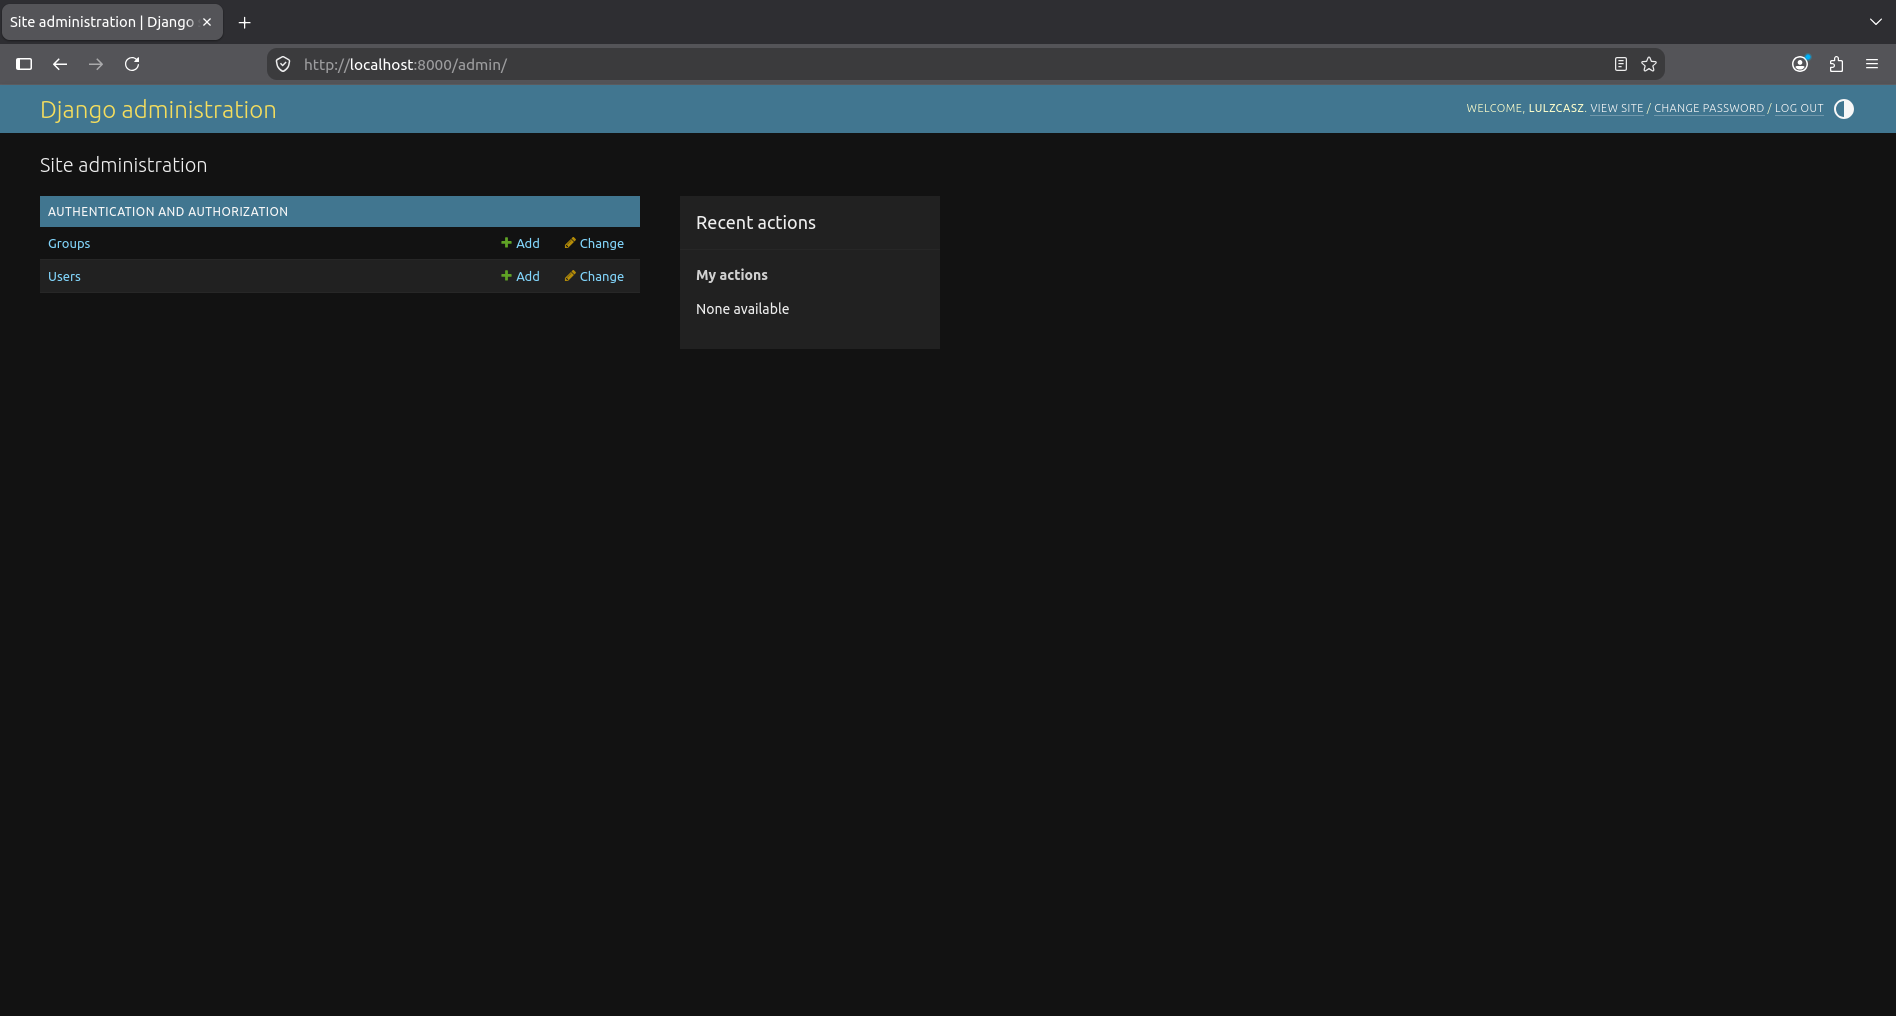This screenshot has width=1896, height=1016.
Task: Click the Log Out link
Action: click(x=1799, y=108)
